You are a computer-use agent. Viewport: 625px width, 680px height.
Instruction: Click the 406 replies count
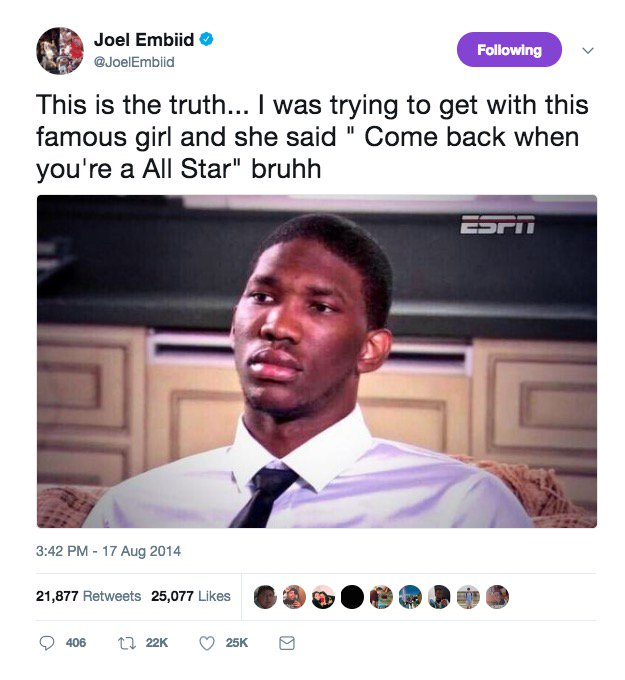76,643
